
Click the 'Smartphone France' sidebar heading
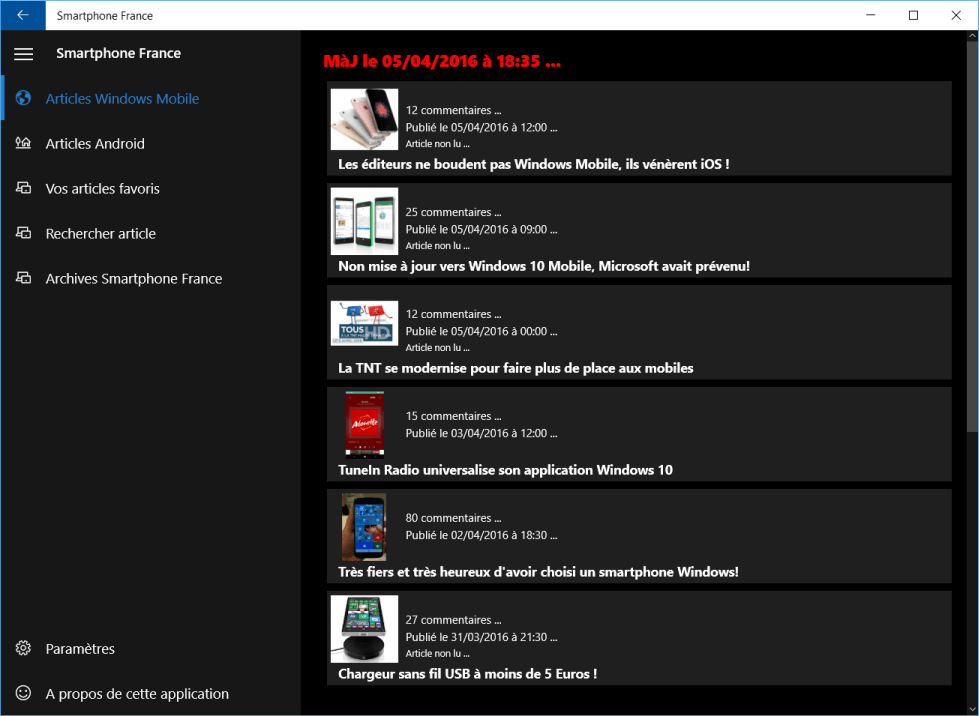click(x=119, y=54)
